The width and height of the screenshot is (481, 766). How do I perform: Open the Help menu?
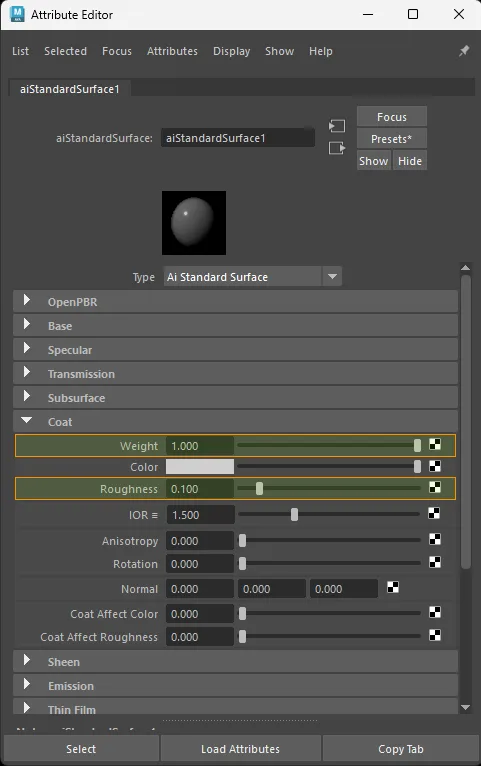point(320,51)
